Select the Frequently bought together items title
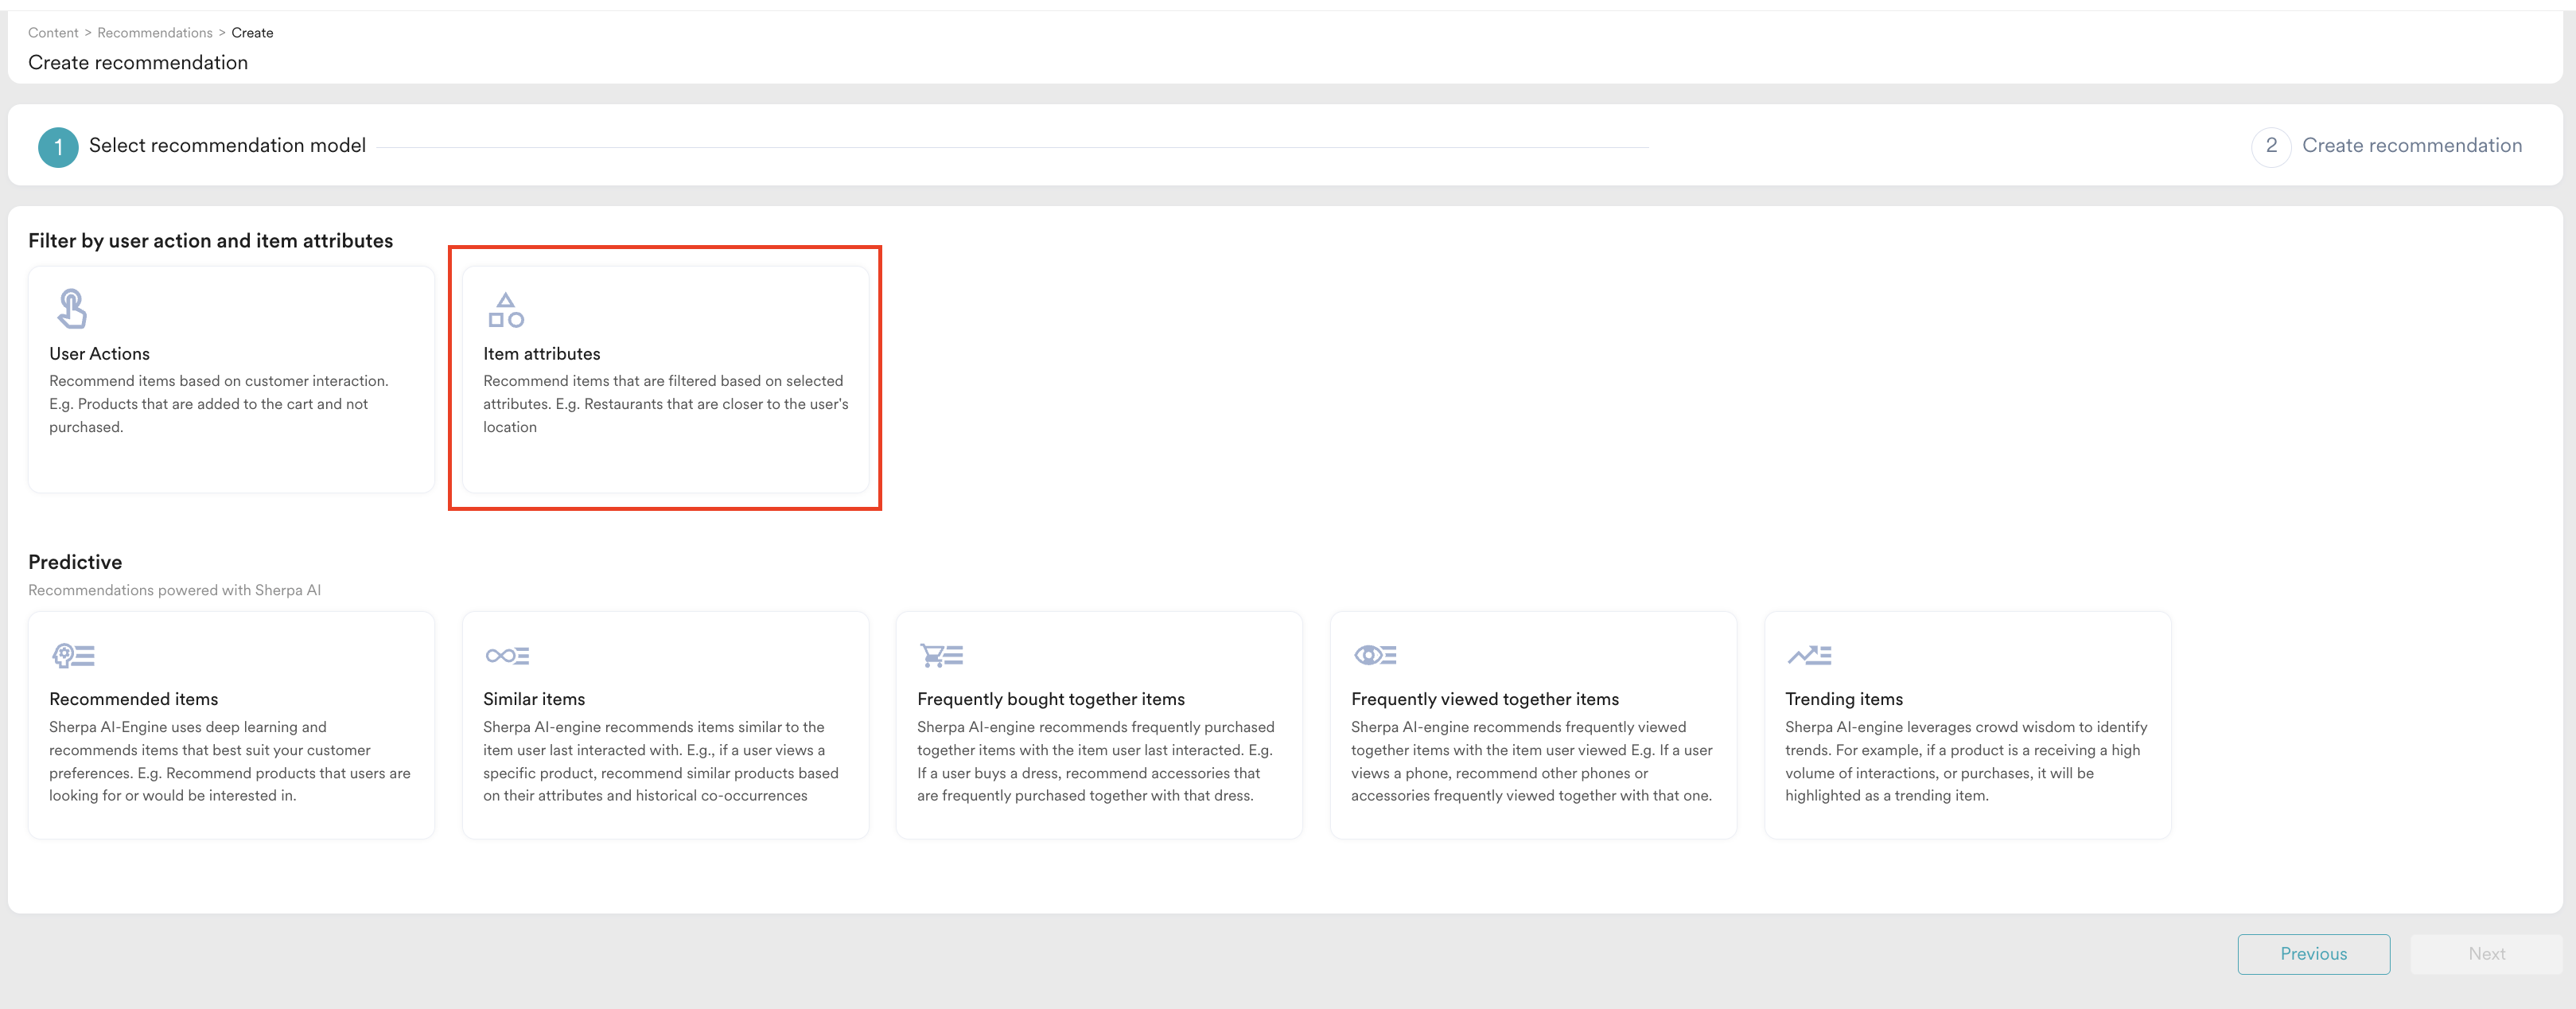 click(x=1050, y=699)
